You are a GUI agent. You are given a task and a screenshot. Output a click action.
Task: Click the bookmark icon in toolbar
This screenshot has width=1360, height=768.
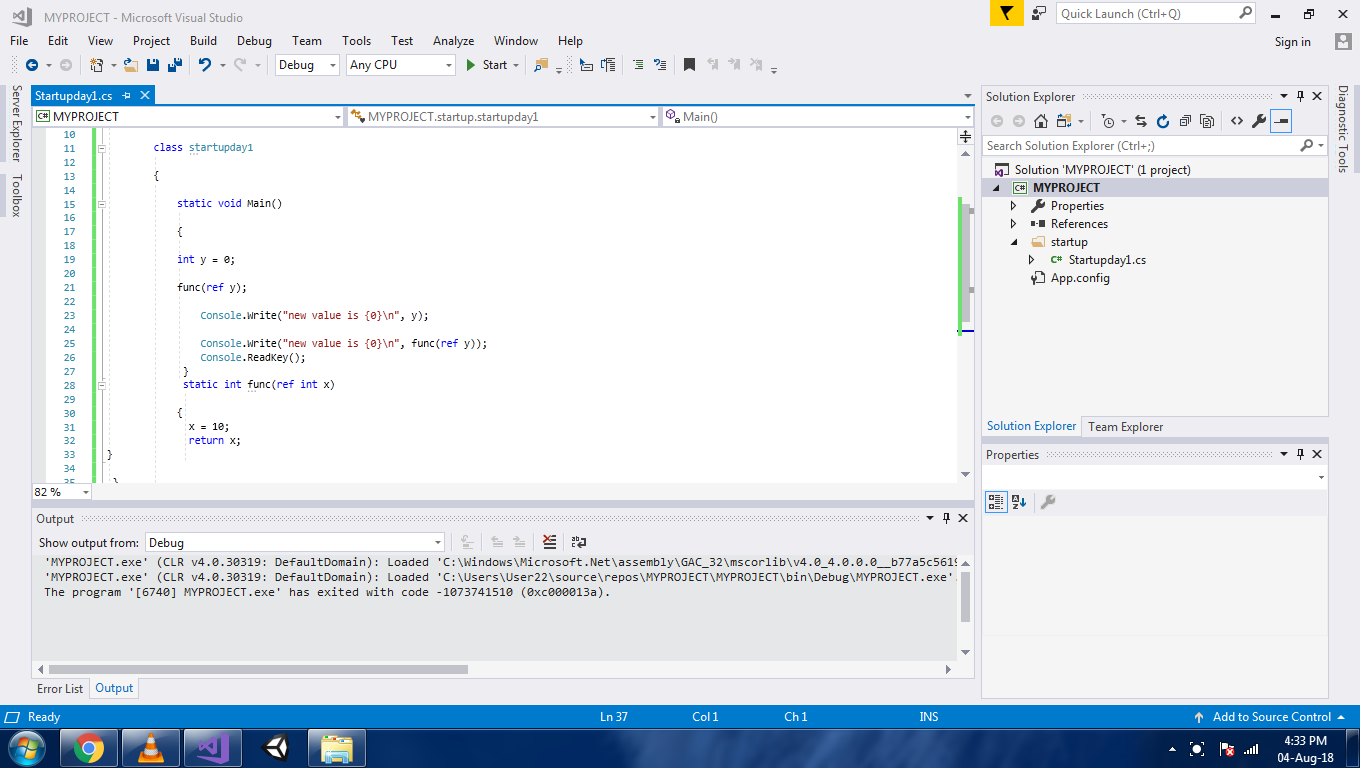[689, 65]
